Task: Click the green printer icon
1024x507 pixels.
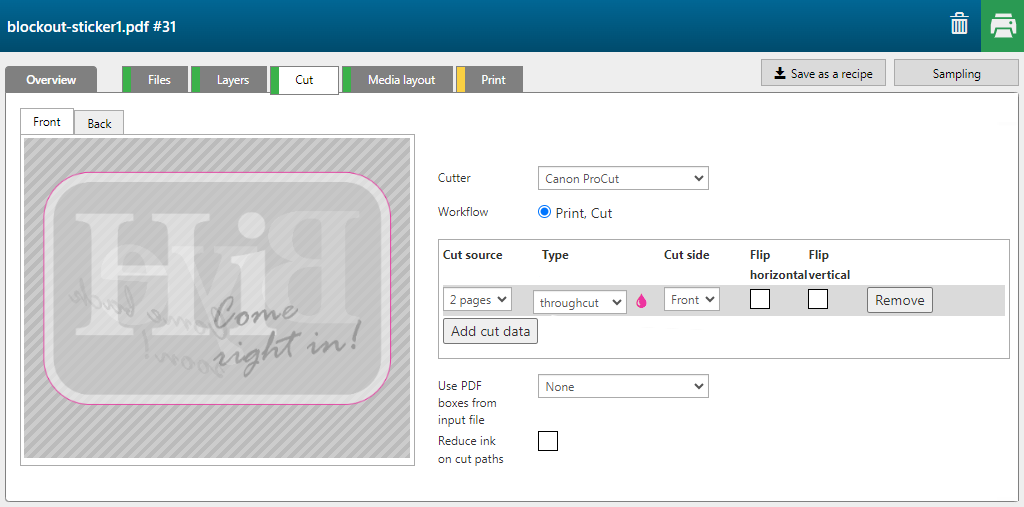Action: [1002, 25]
